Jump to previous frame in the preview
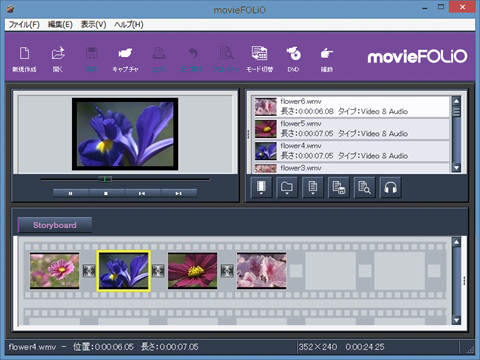 tap(142, 193)
